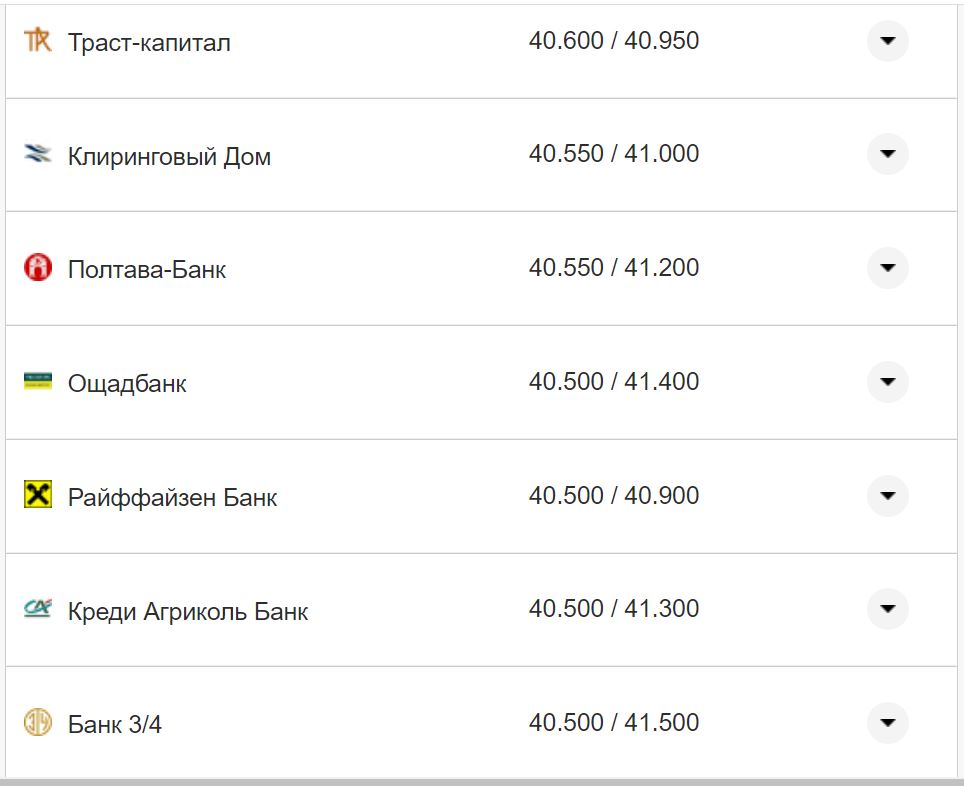Open details for Креди Агриколь Банк

[x=887, y=608]
